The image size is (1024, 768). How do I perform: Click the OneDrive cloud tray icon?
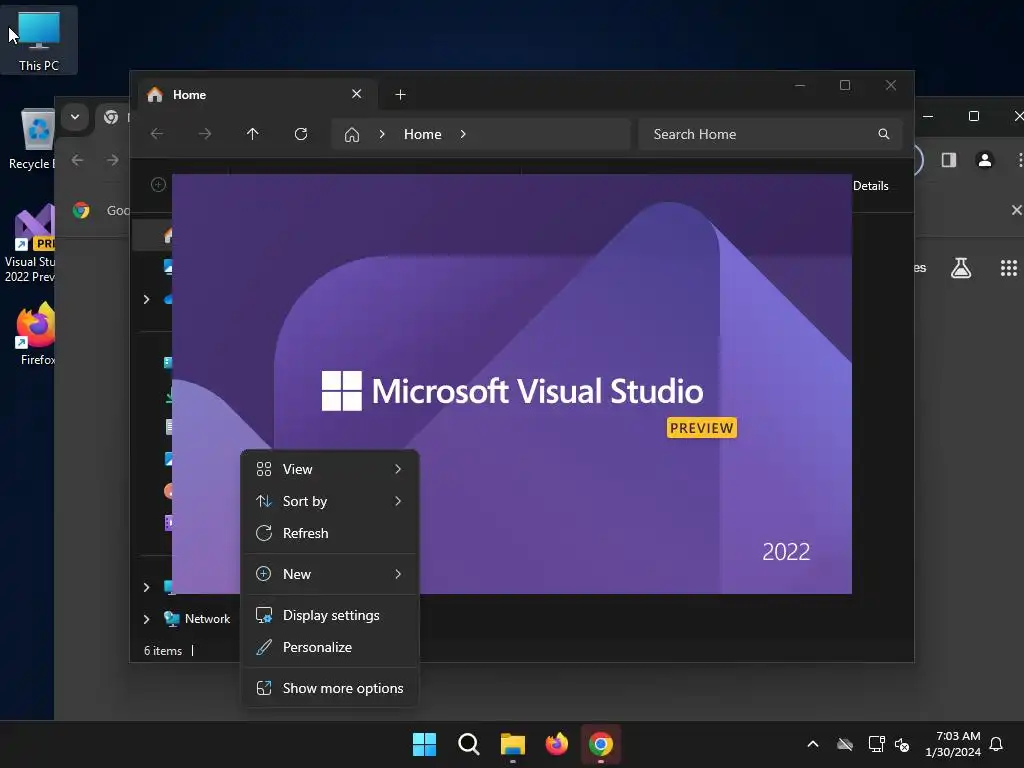tap(845, 744)
